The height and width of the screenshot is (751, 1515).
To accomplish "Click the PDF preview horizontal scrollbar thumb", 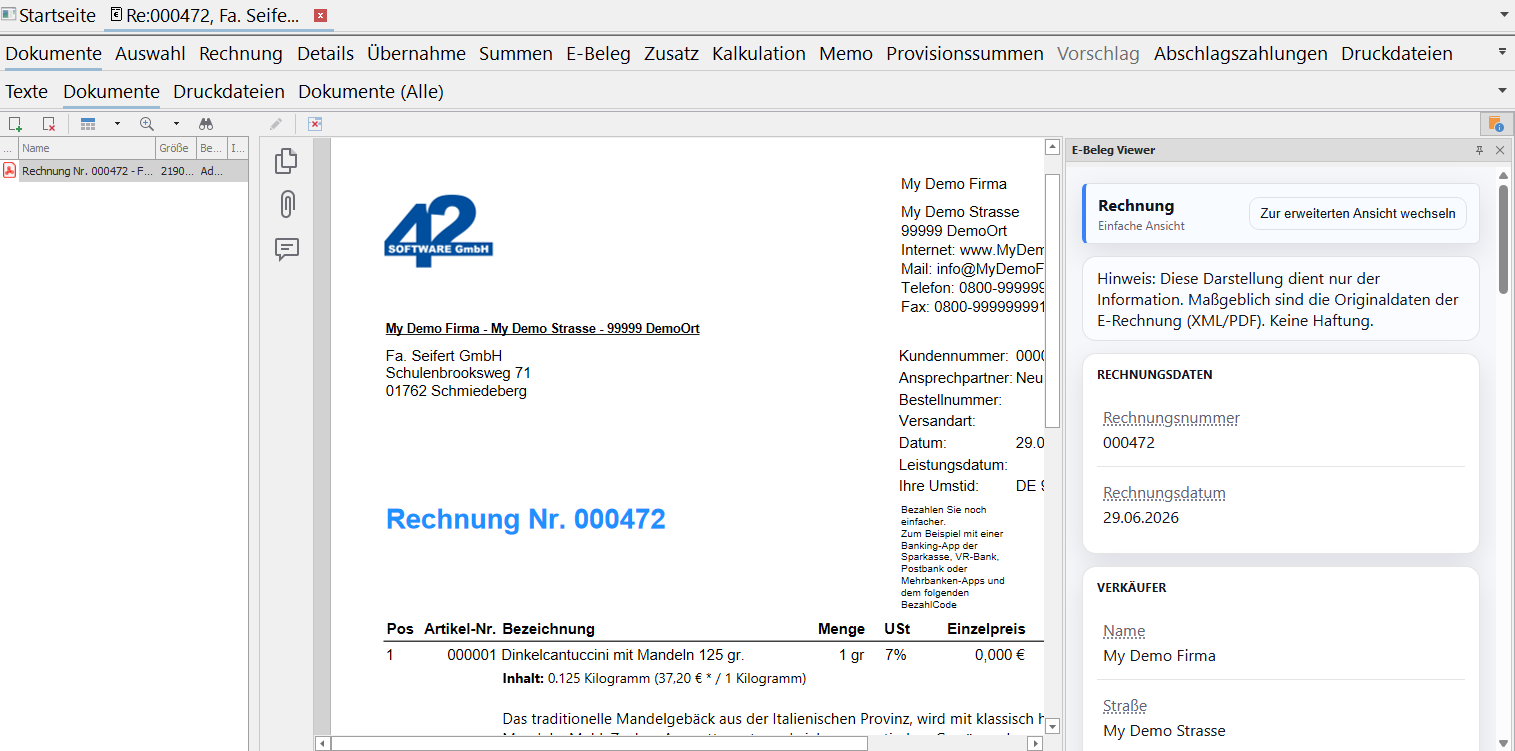I will 600,744.
